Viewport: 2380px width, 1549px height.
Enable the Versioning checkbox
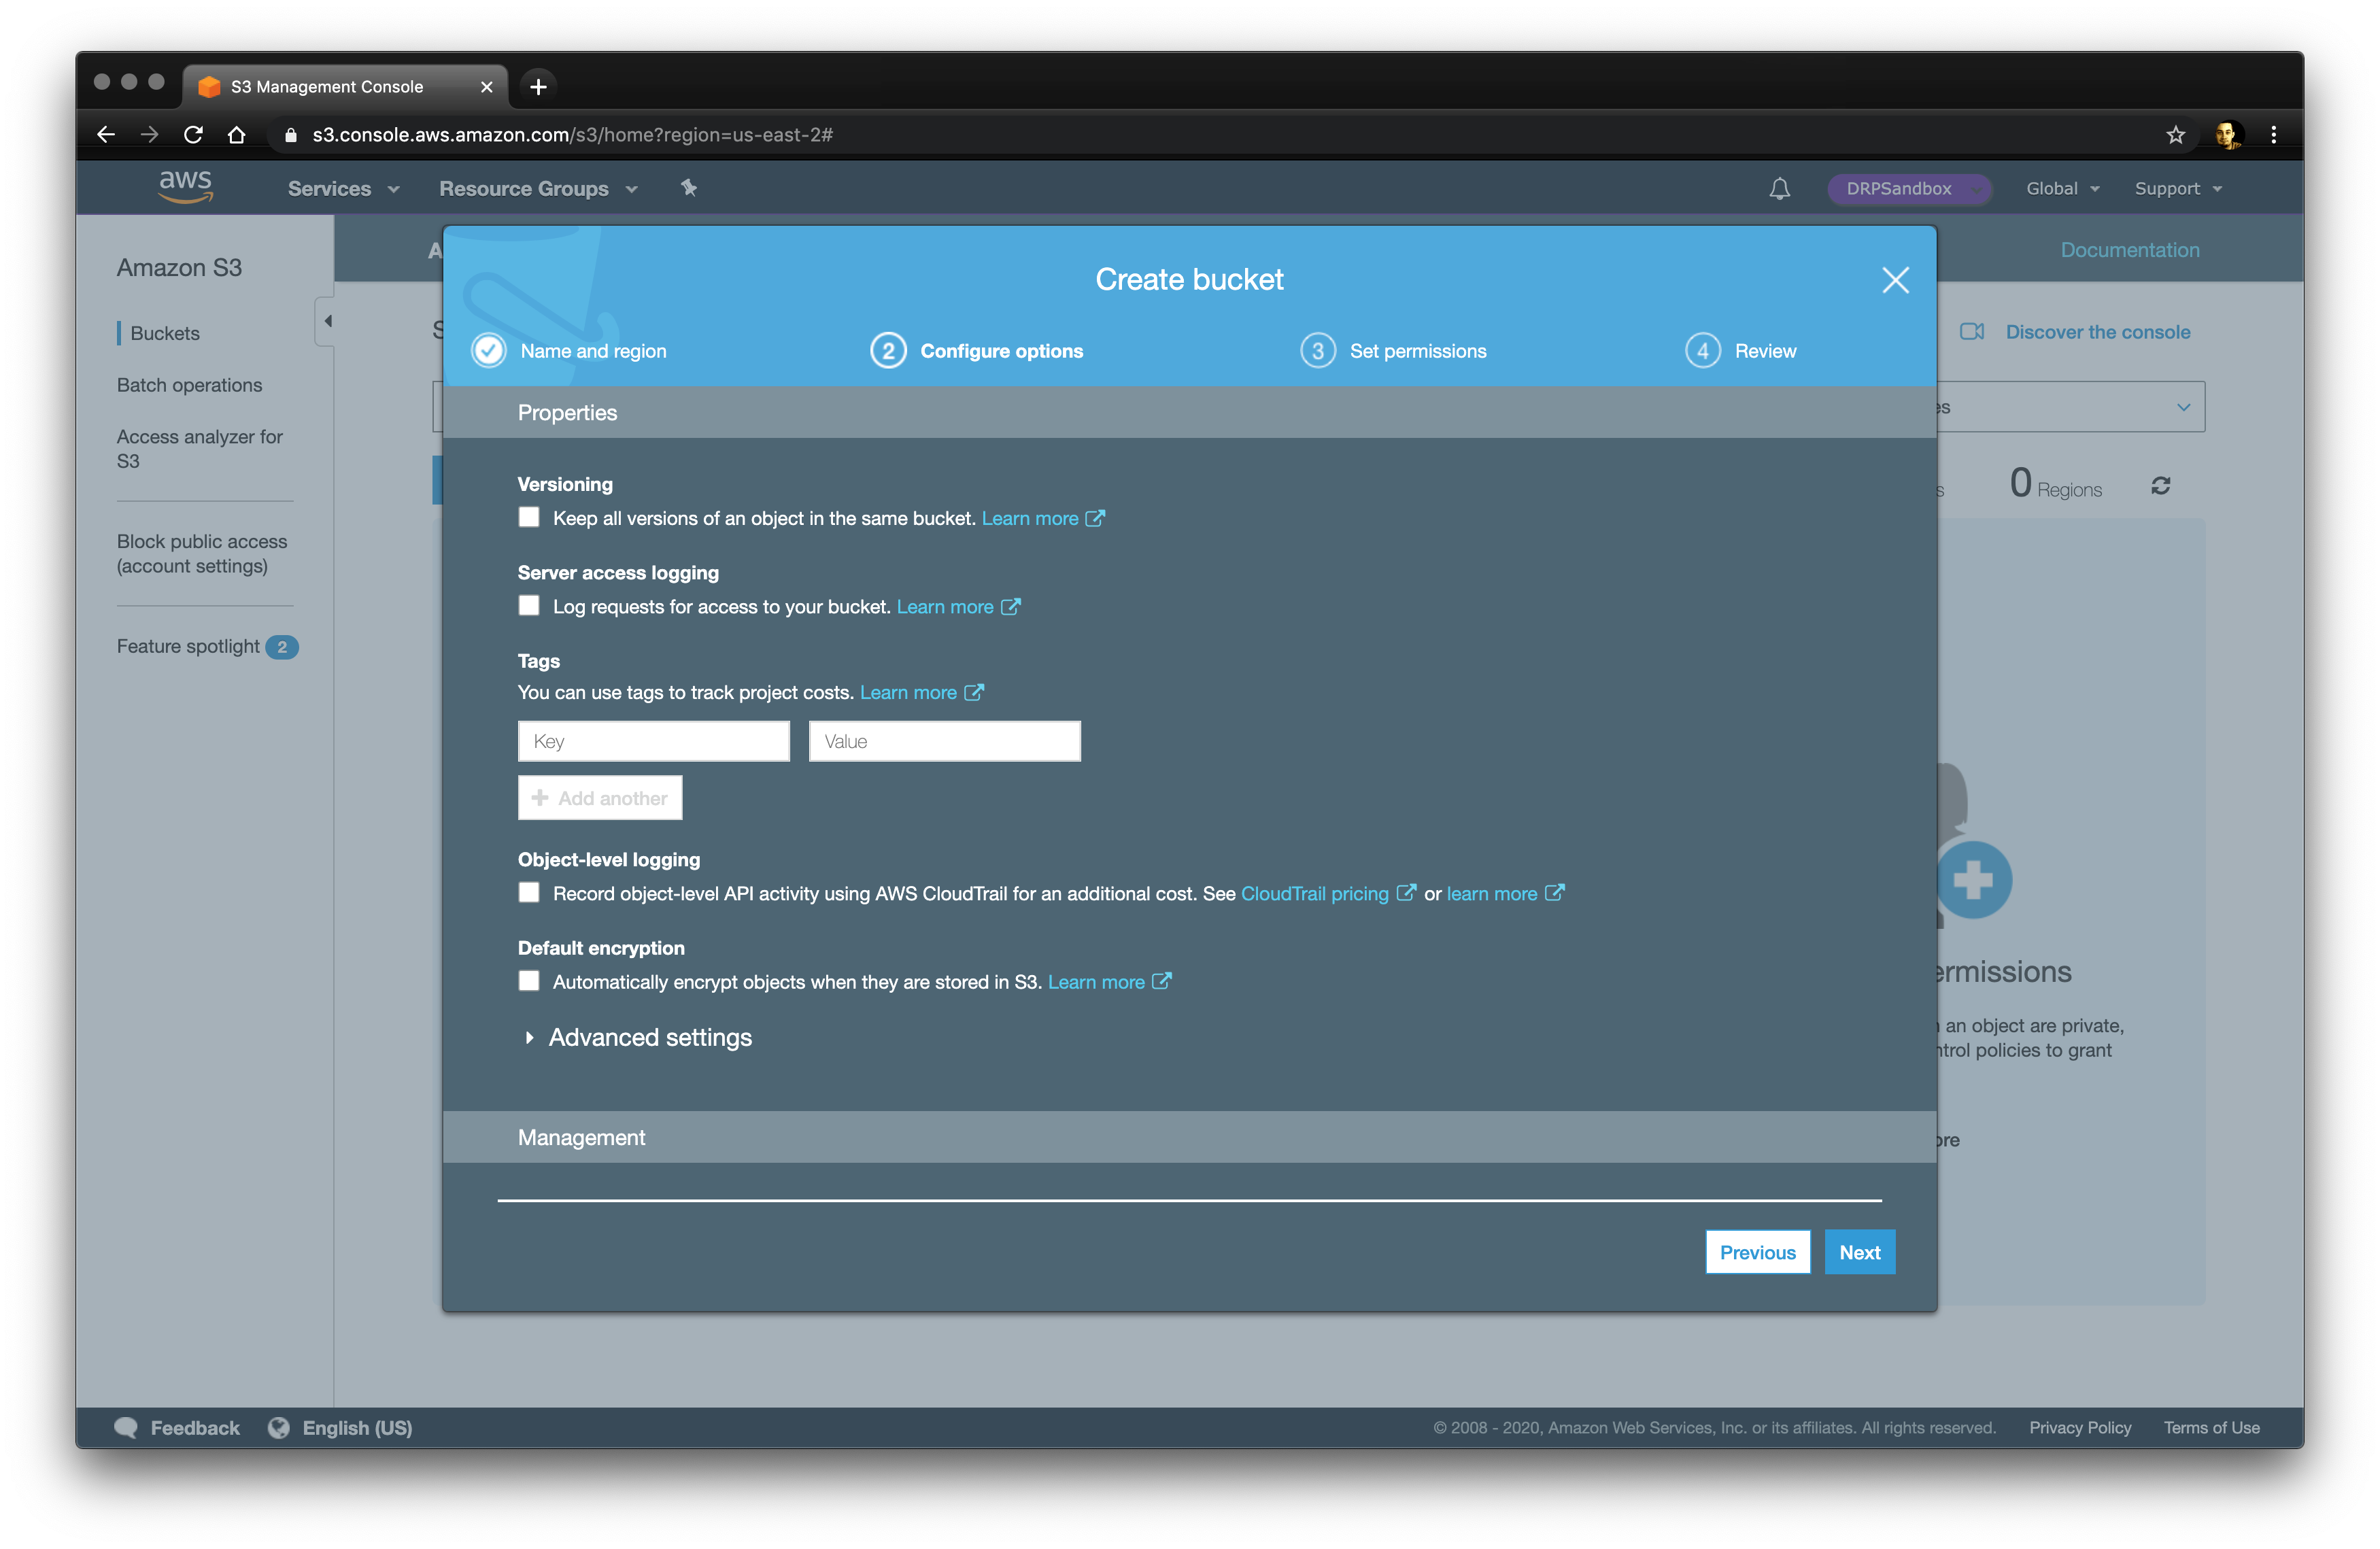tap(528, 518)
